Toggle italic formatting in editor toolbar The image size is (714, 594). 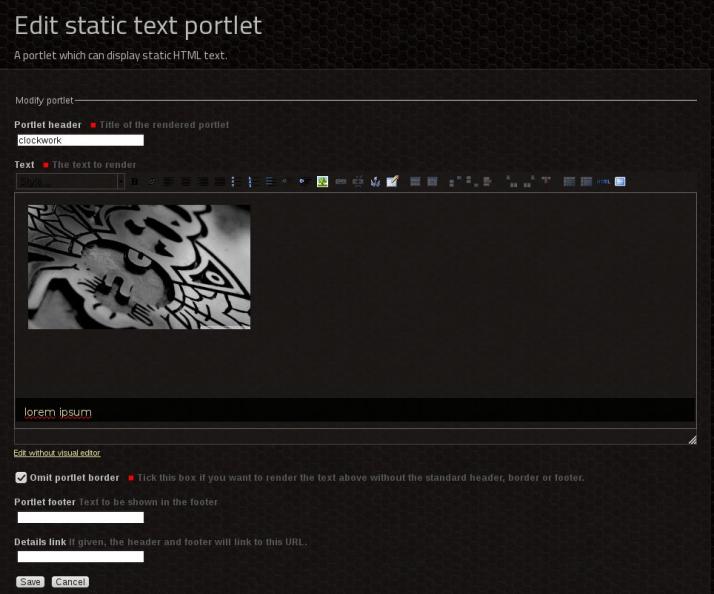pos(151,182)
